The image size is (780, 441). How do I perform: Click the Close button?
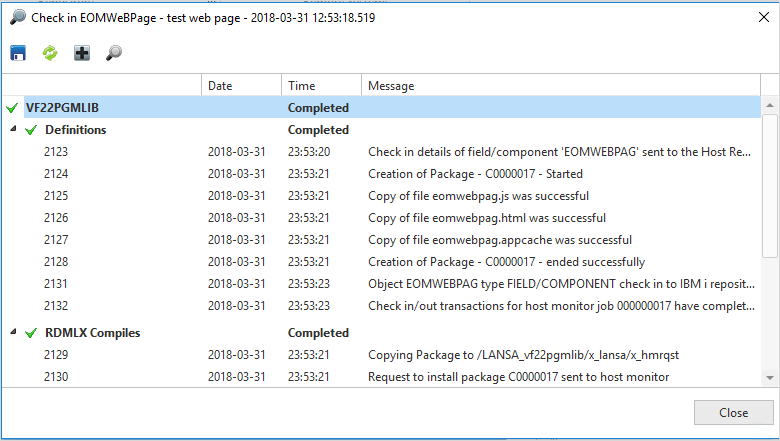734,413
